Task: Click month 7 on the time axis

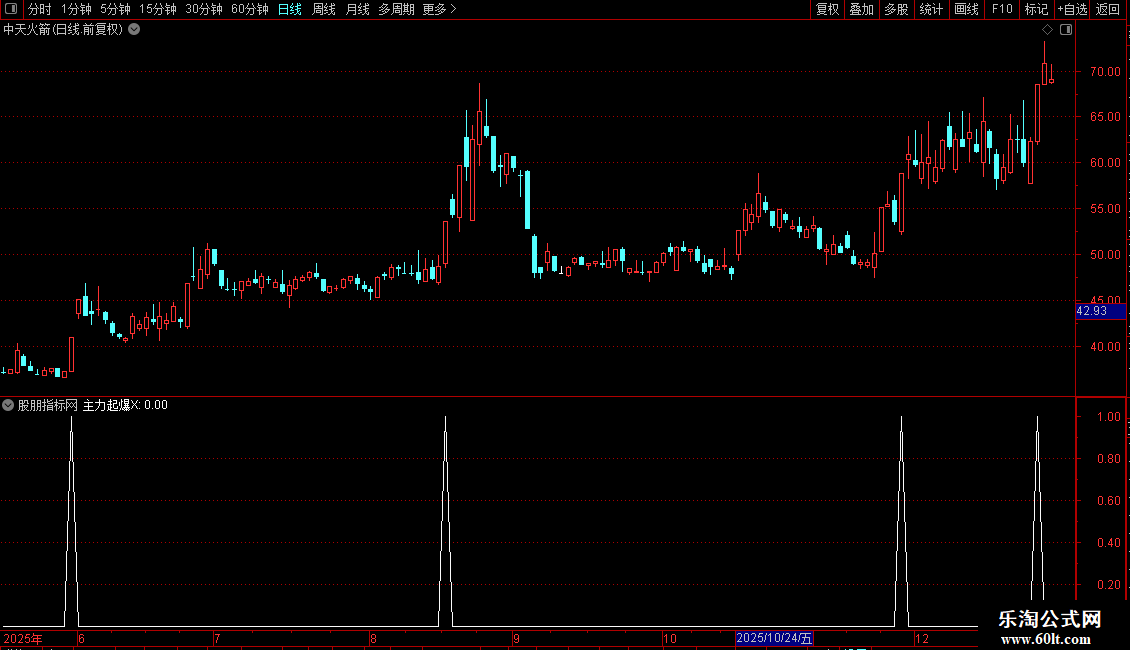Action: pyautogui.click(x=217, y=638)
